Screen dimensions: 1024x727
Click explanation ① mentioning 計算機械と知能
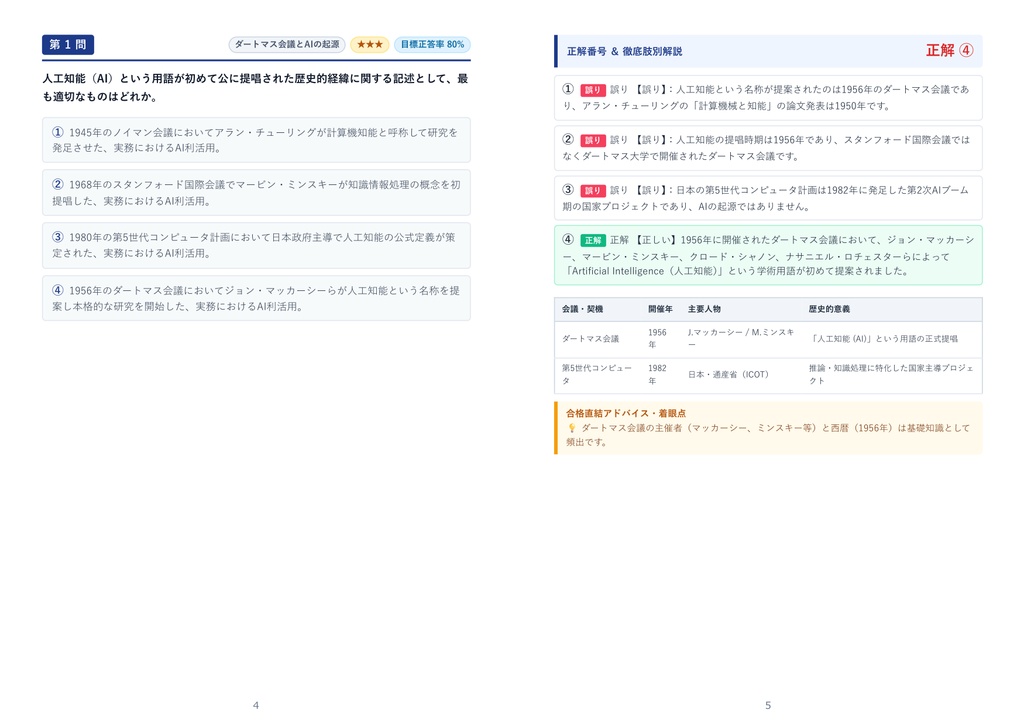coord(768,98)
